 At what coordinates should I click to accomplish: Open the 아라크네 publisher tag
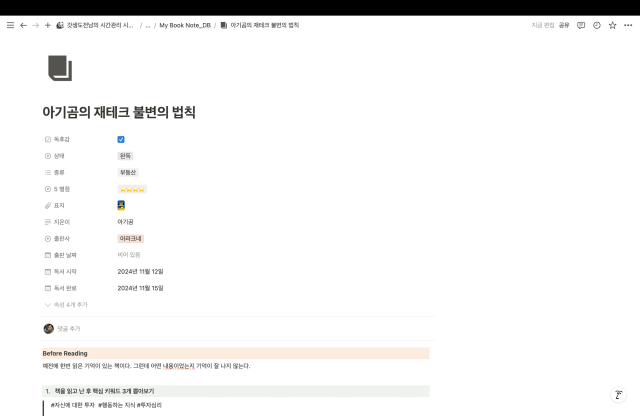tap(131, 238)
